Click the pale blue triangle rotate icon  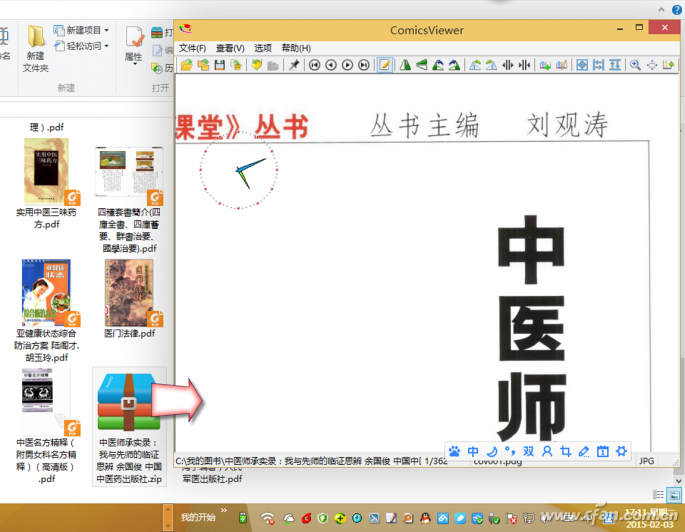point(475,66)
